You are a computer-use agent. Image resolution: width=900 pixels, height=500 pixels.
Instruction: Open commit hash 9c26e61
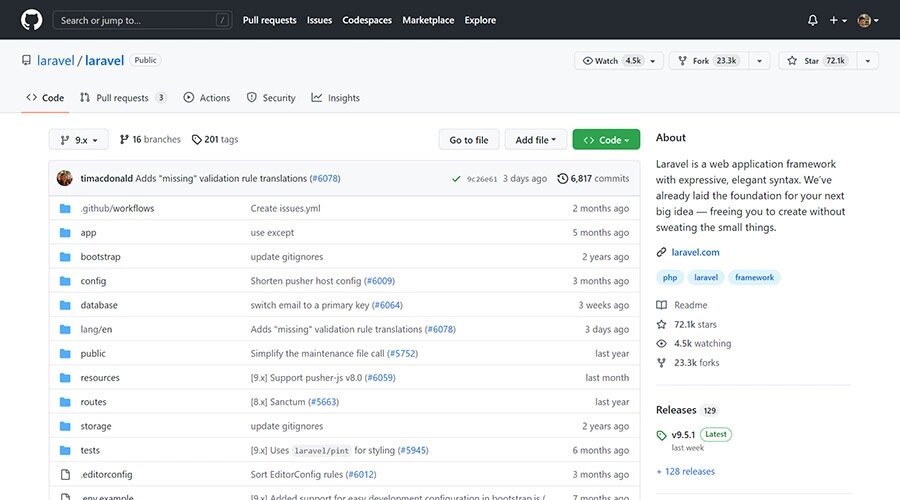[482, 179]
